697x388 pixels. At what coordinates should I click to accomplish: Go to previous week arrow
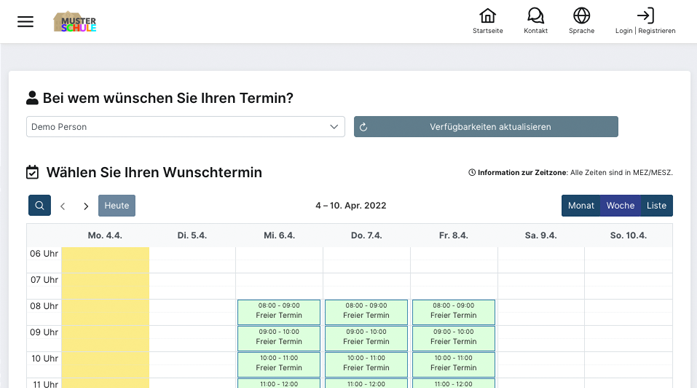click(63, 206)
